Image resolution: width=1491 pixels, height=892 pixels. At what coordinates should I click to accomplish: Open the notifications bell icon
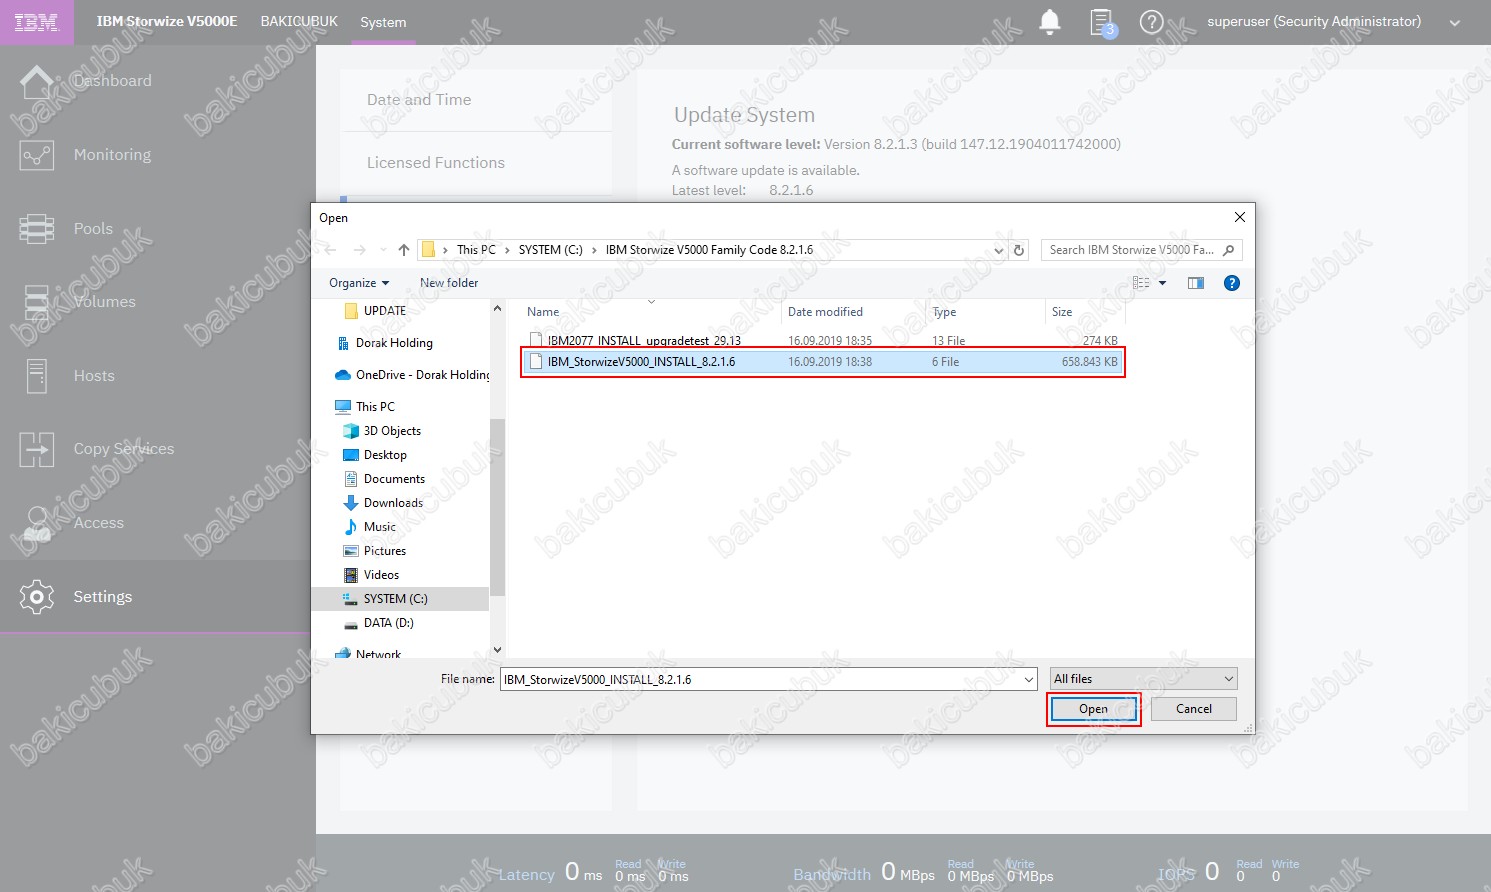coord(1050,22)
